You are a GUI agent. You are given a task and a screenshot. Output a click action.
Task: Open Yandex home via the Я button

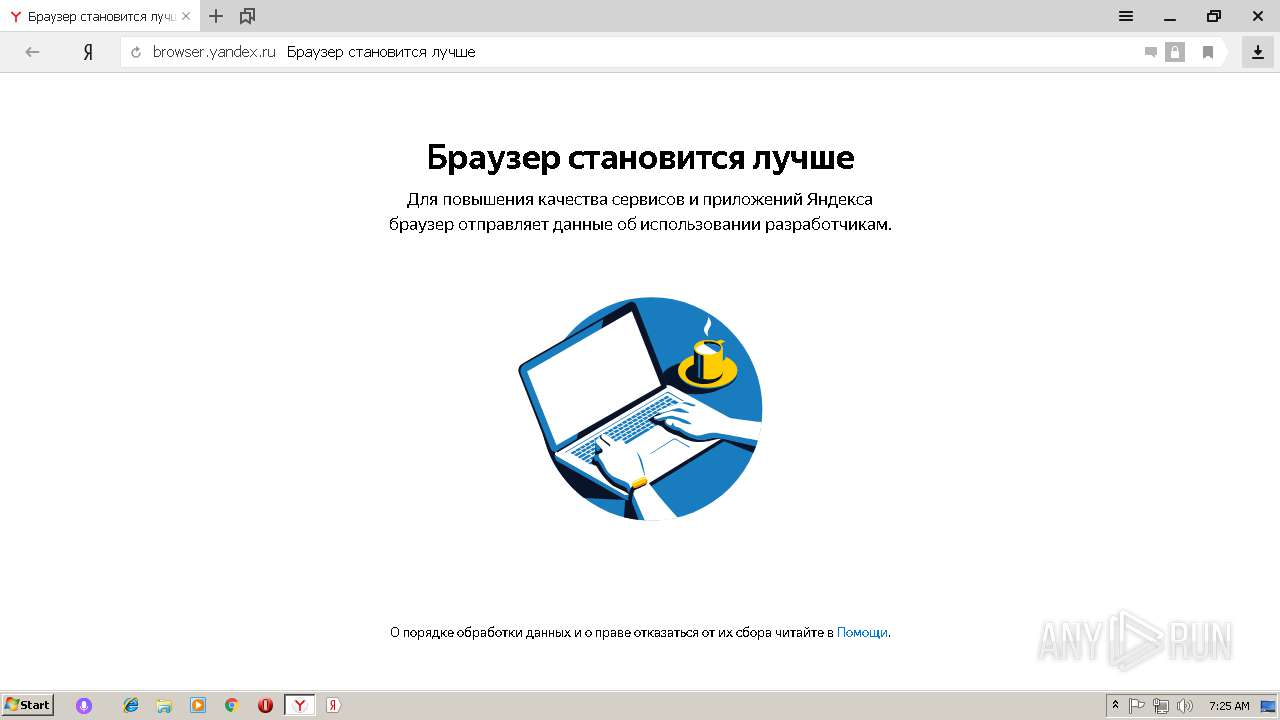click(88, 52)
